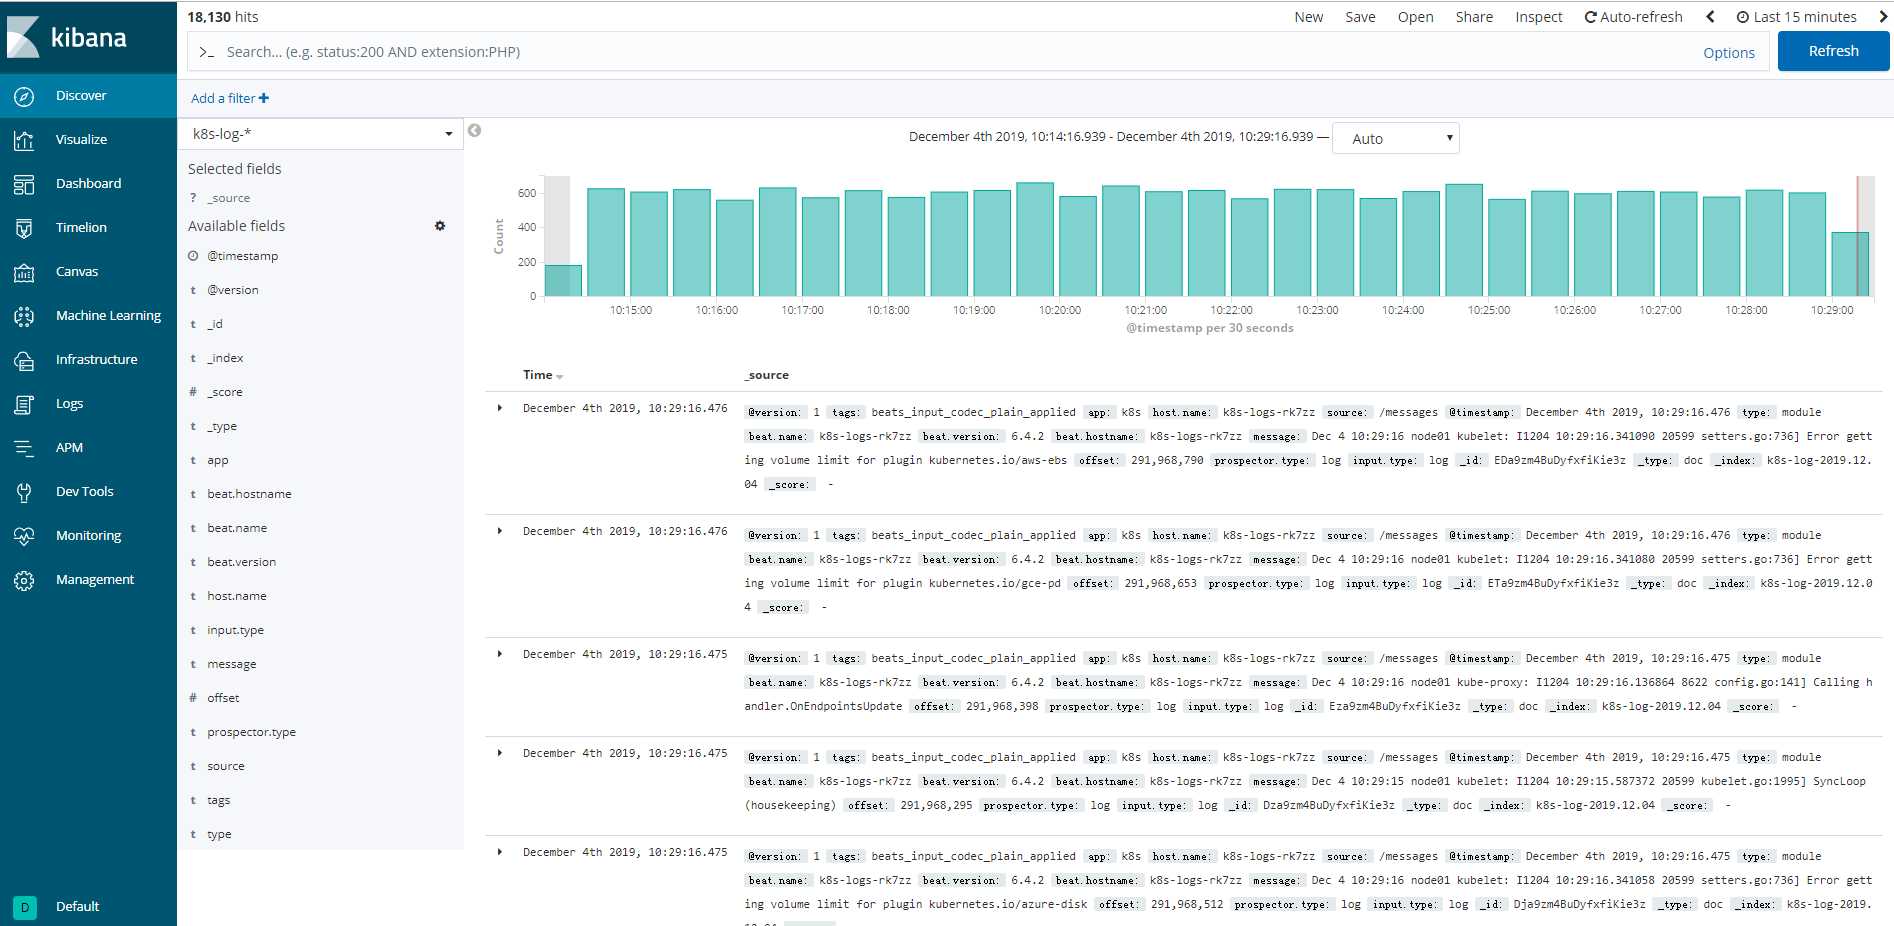Click the @timestamp clock type icon

click(x=193, y=256)
